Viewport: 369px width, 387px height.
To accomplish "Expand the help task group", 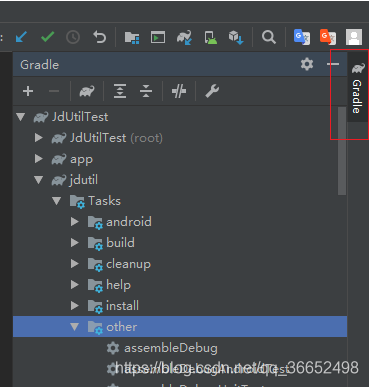I will click(75, 285).
